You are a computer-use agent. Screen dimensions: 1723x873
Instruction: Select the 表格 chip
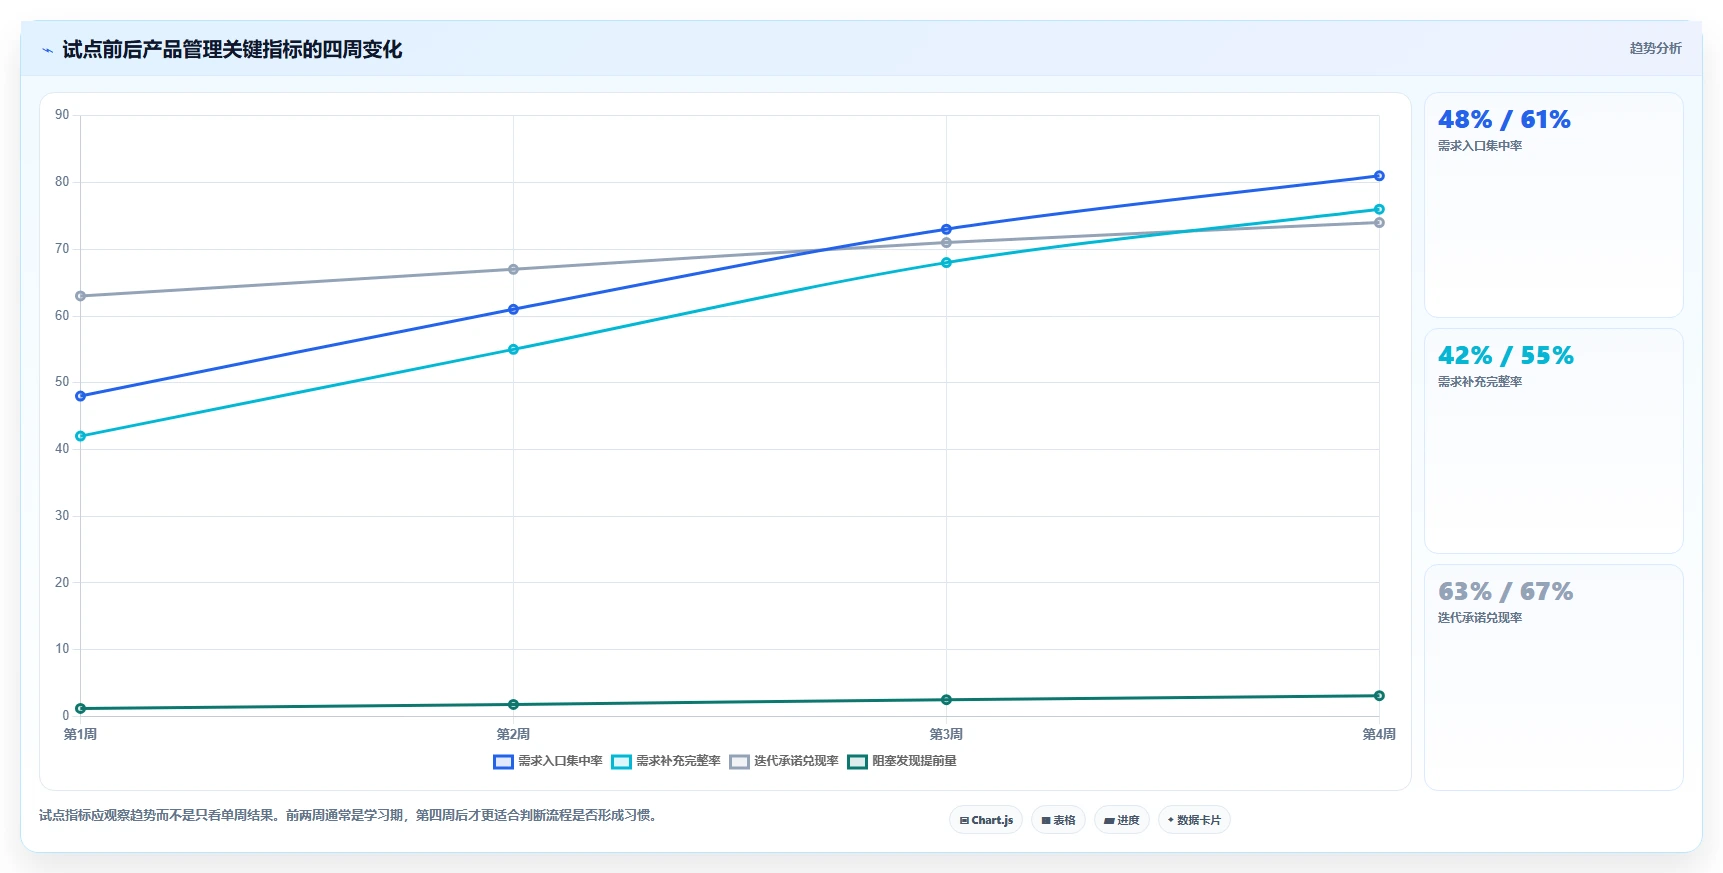point(1058,820)
